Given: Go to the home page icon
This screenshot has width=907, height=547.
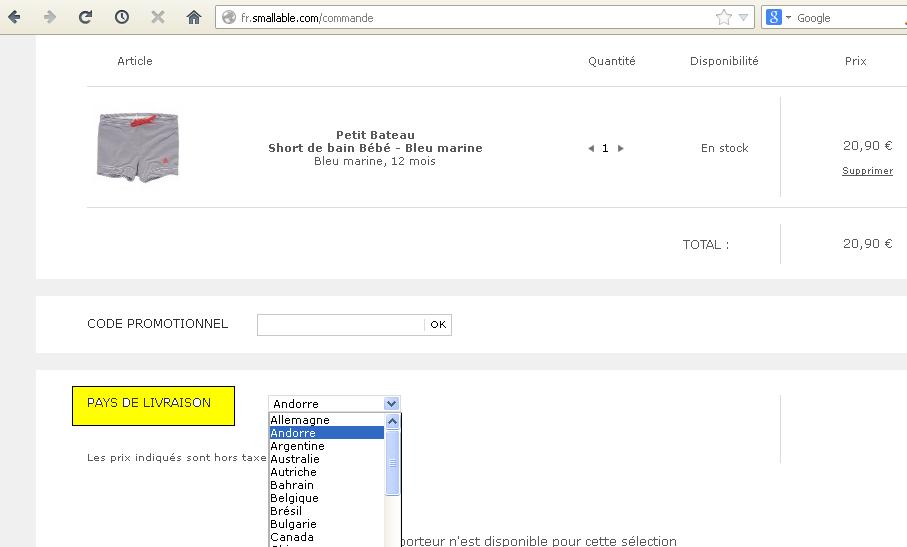Looking at the screenshot, I should 194,17.
